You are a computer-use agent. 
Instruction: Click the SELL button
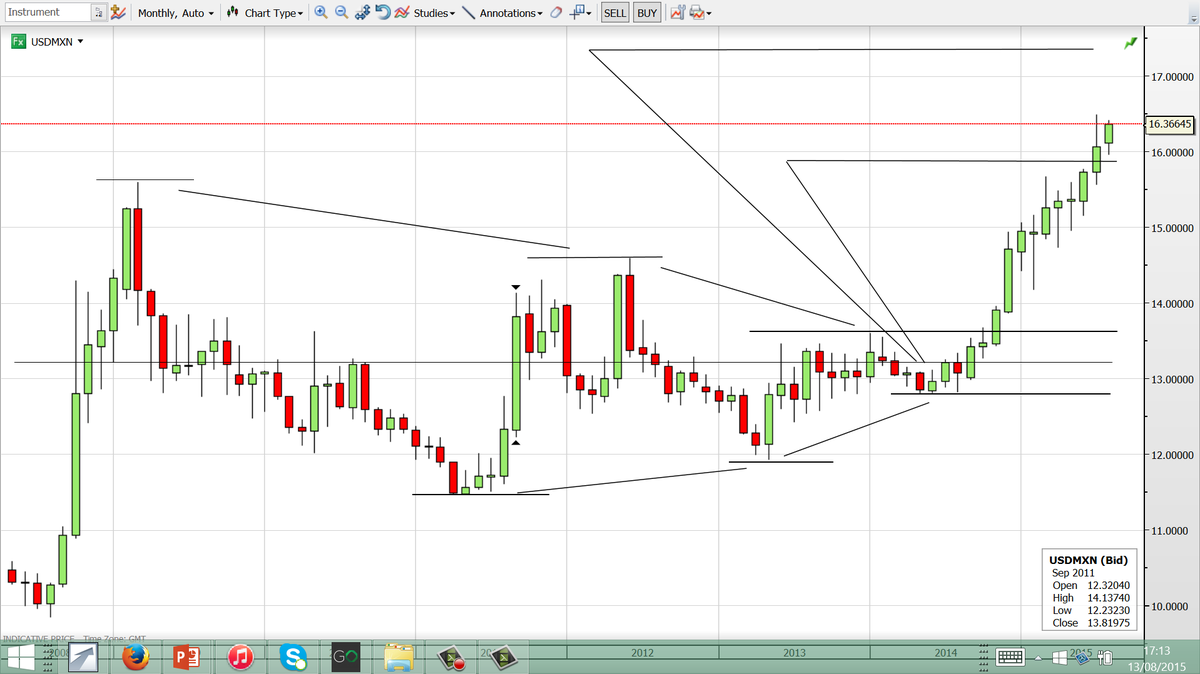(x=615, y=13)
